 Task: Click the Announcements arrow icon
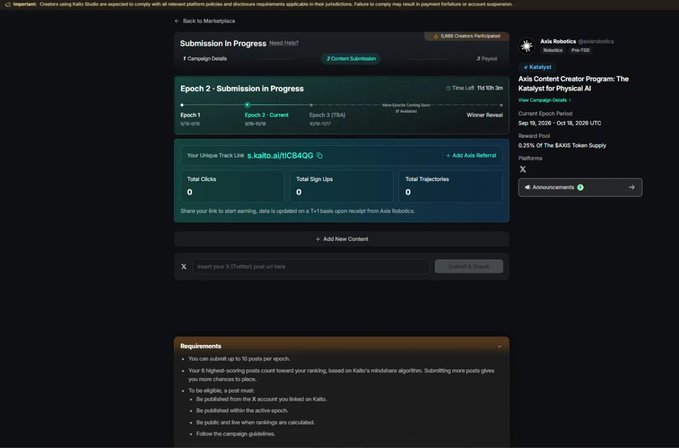point(631,187)
